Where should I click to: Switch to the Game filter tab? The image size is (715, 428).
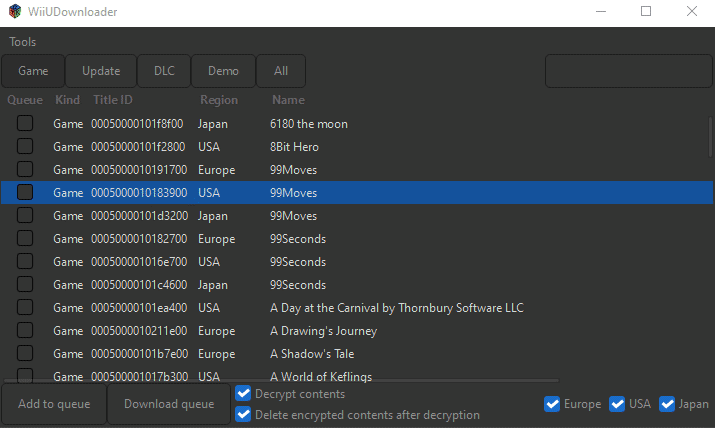pyautogui.click(x=33, y=71)
